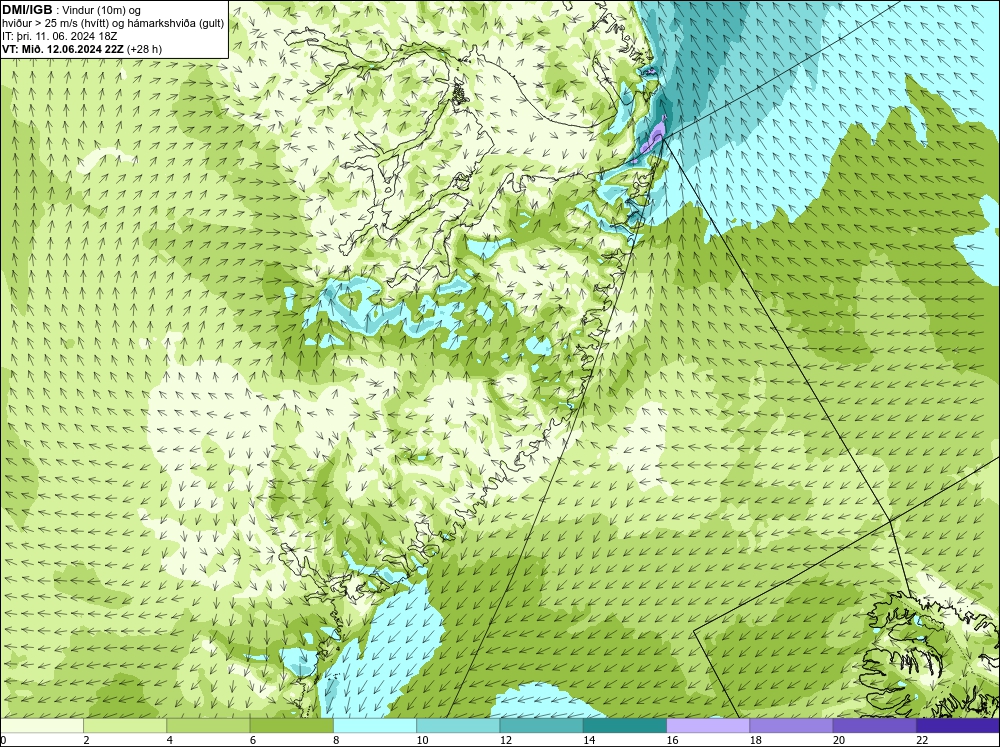Click the 10–12 m/s turquoise legend swatch
This screenshot has height=747, width=1000.
point(458,725)
